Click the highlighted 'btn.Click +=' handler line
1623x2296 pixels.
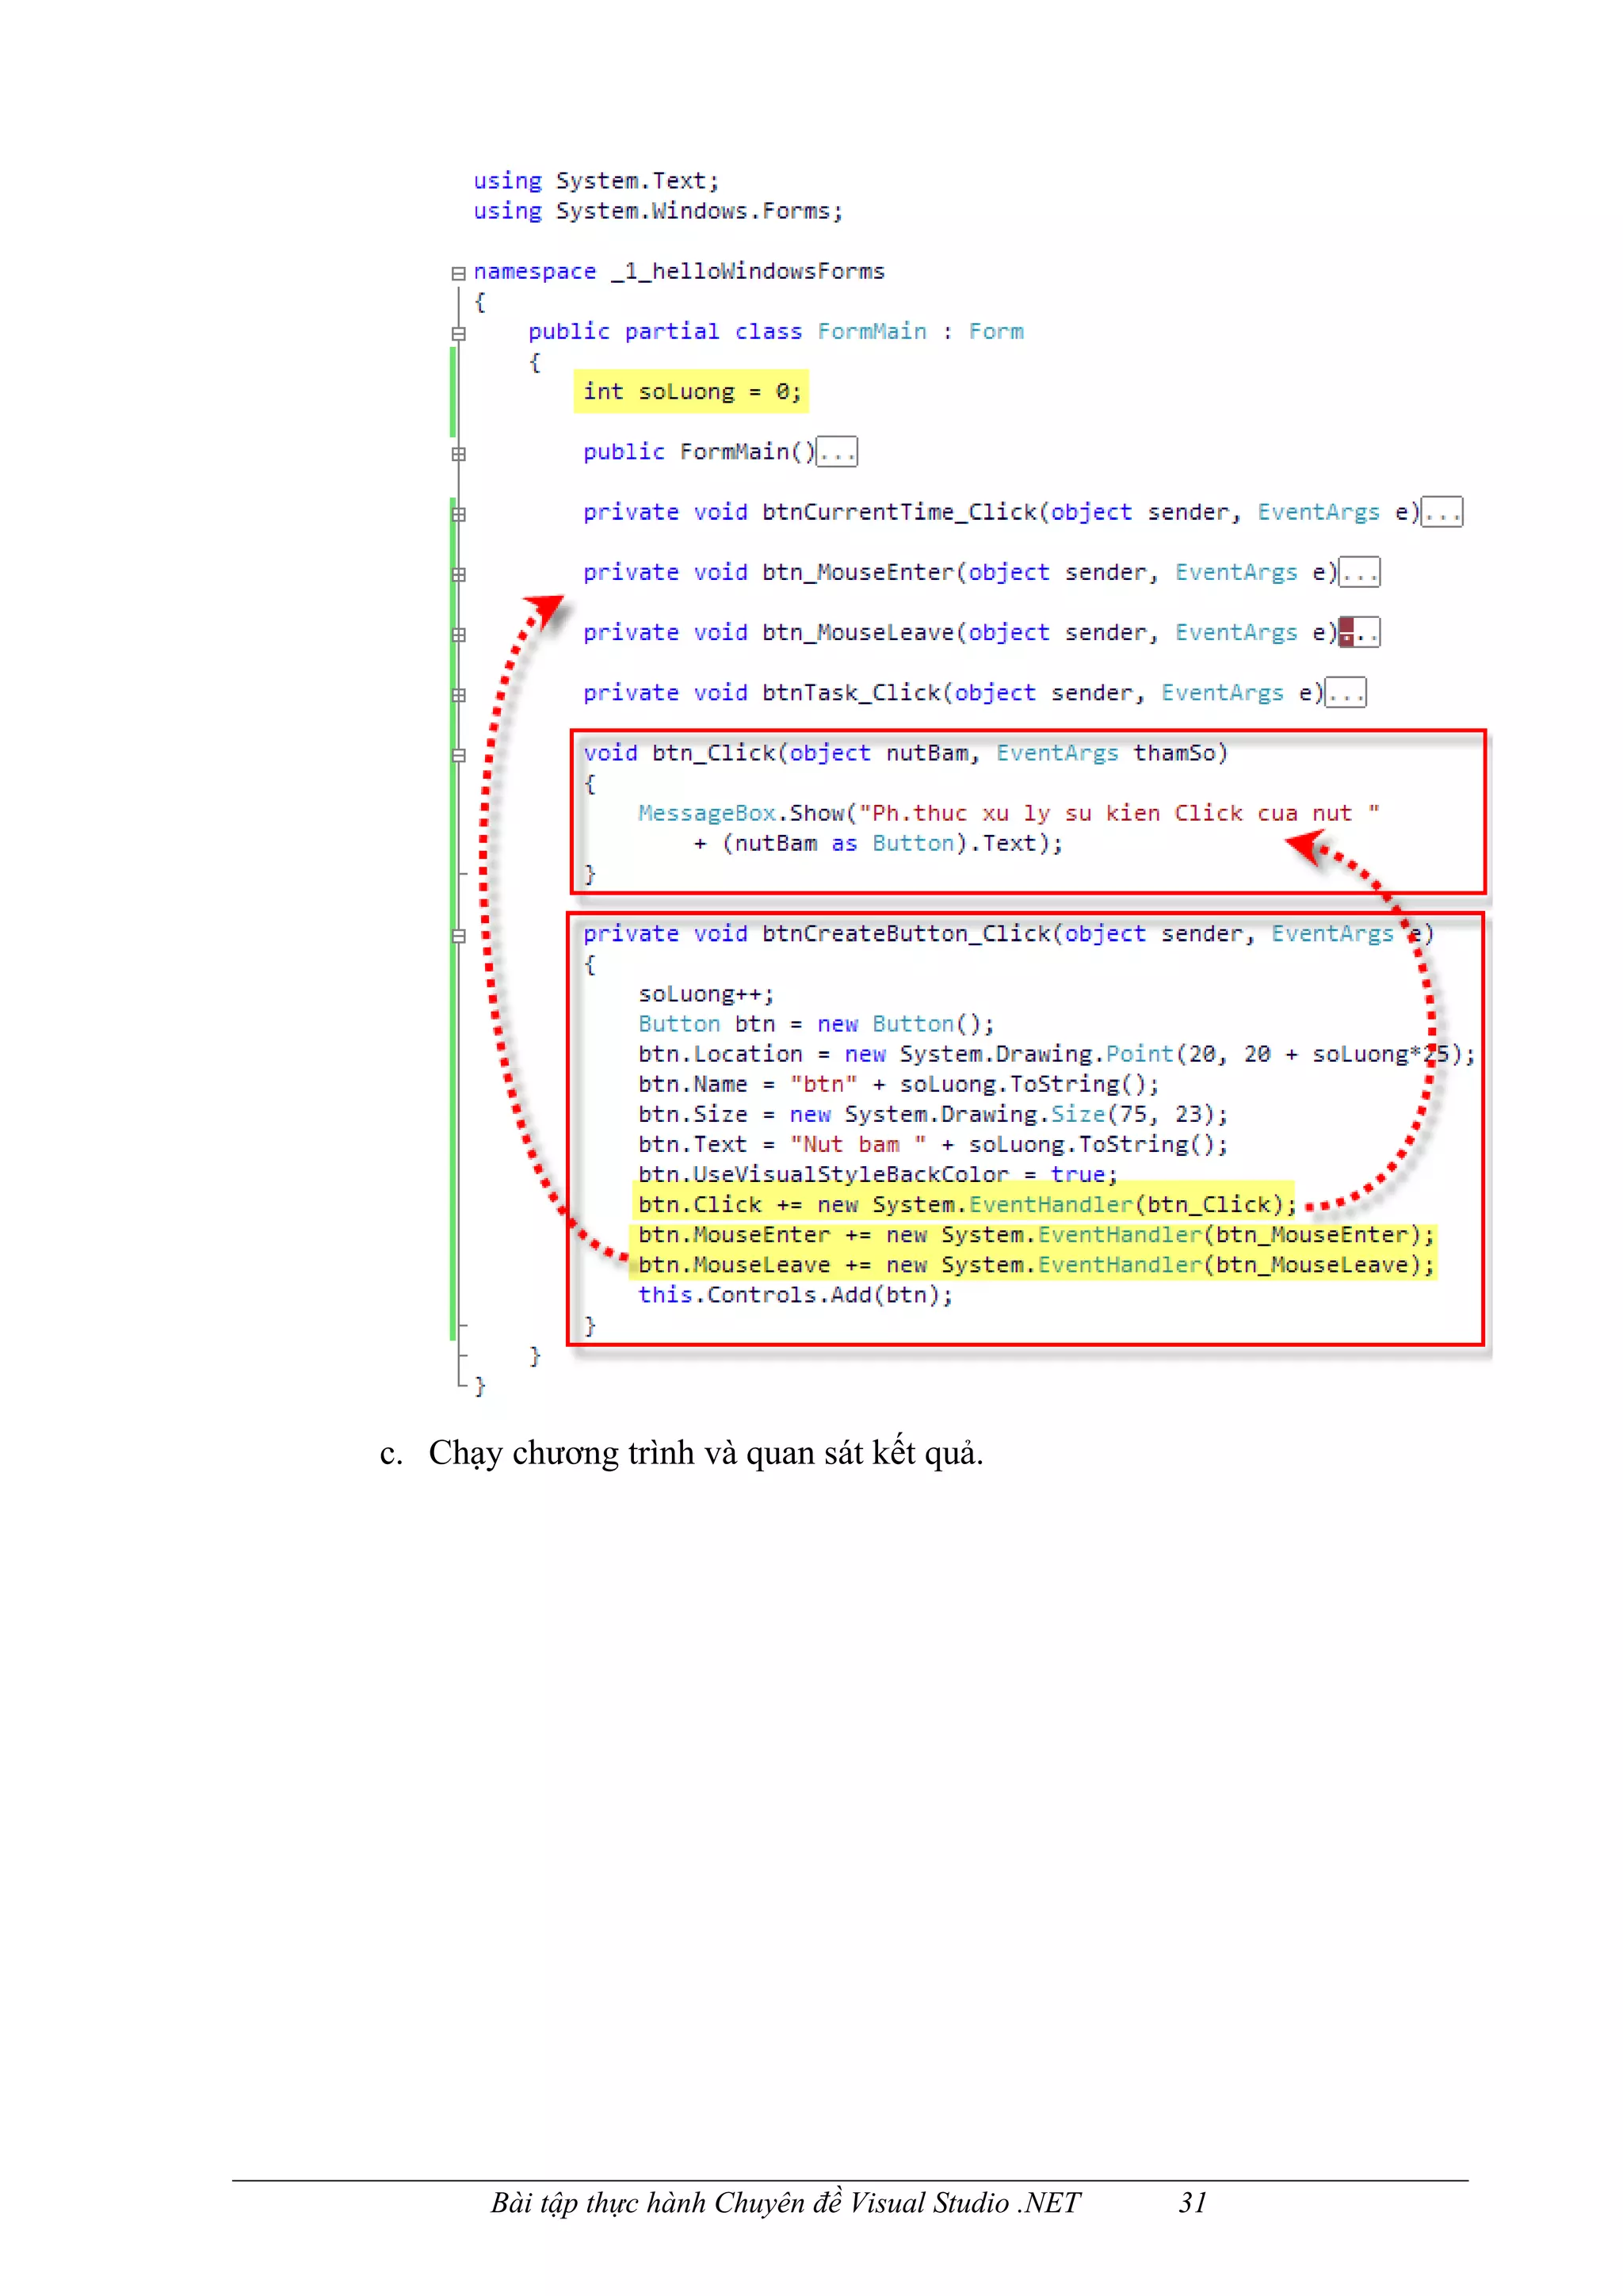(966, 1204)
